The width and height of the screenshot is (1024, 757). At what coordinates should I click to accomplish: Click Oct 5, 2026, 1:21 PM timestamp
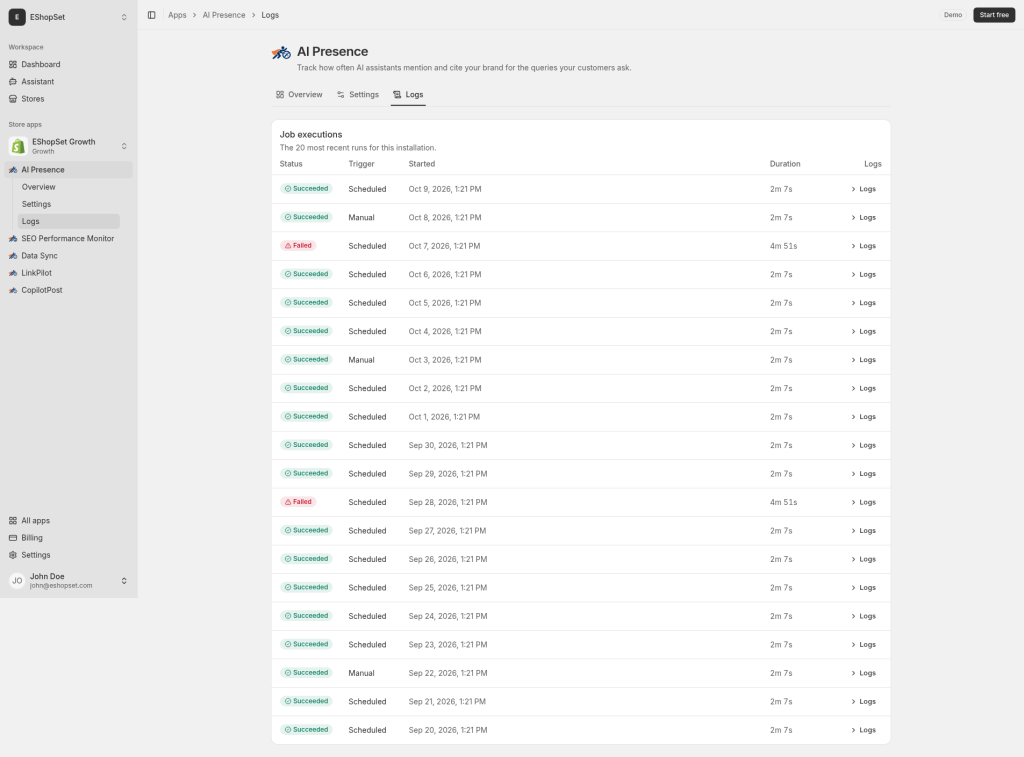445,303
